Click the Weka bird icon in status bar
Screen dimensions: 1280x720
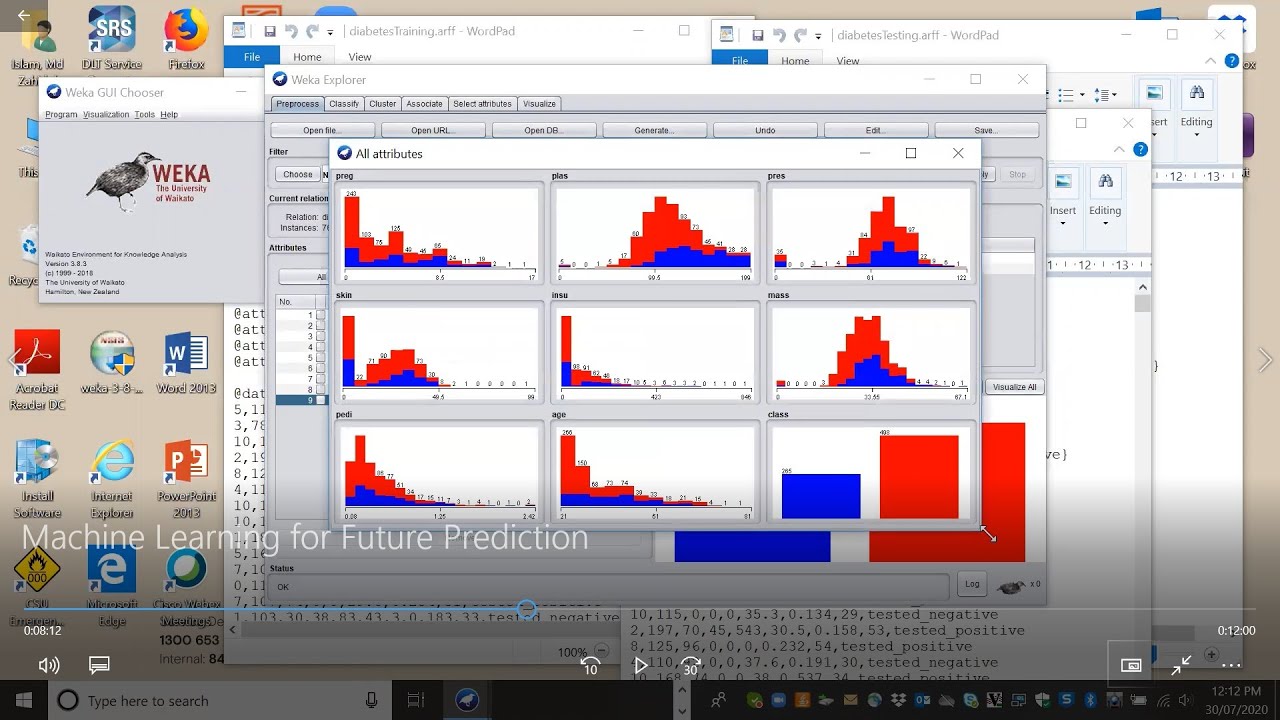1011,587
